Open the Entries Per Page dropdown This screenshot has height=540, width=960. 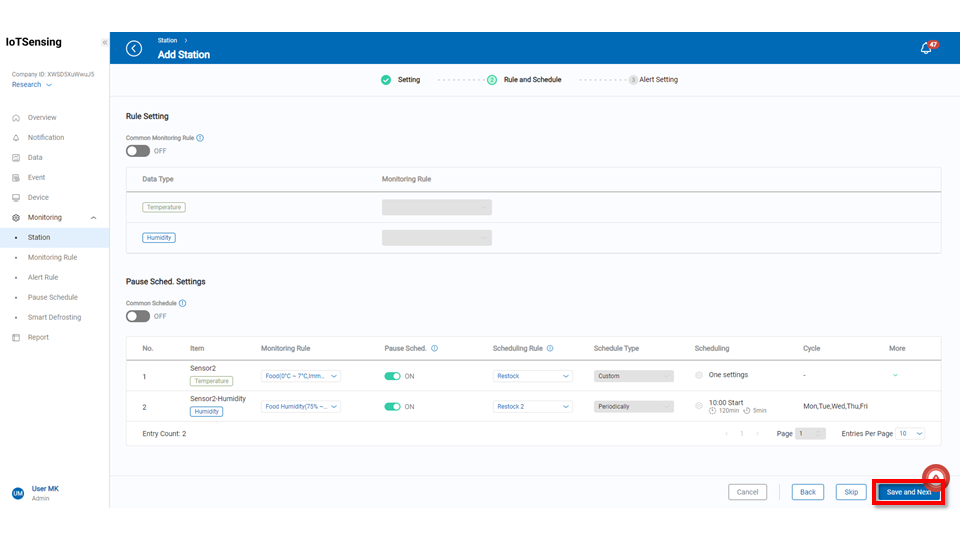click(x=911, y=434)
